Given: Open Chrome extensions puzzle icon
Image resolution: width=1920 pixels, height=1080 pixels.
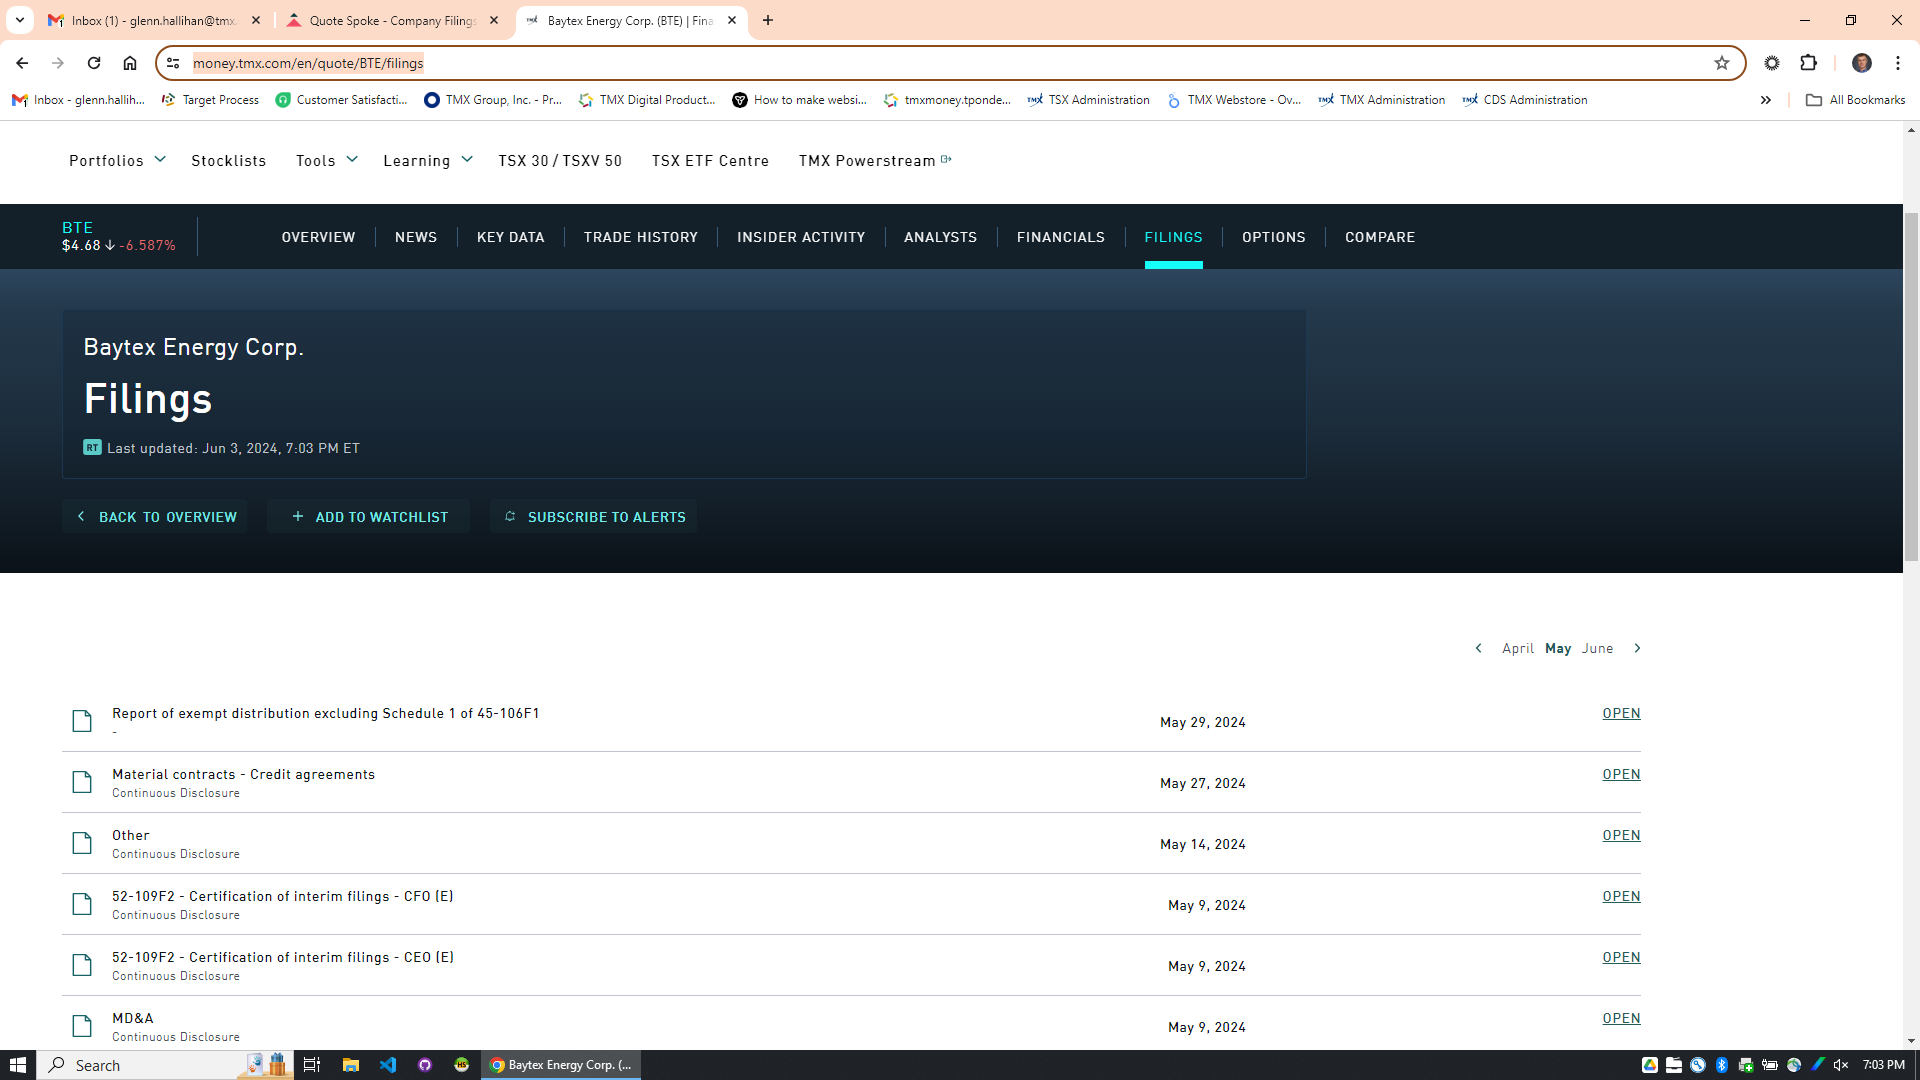Looking at the screenshot, I should (x=1808, y=63).
